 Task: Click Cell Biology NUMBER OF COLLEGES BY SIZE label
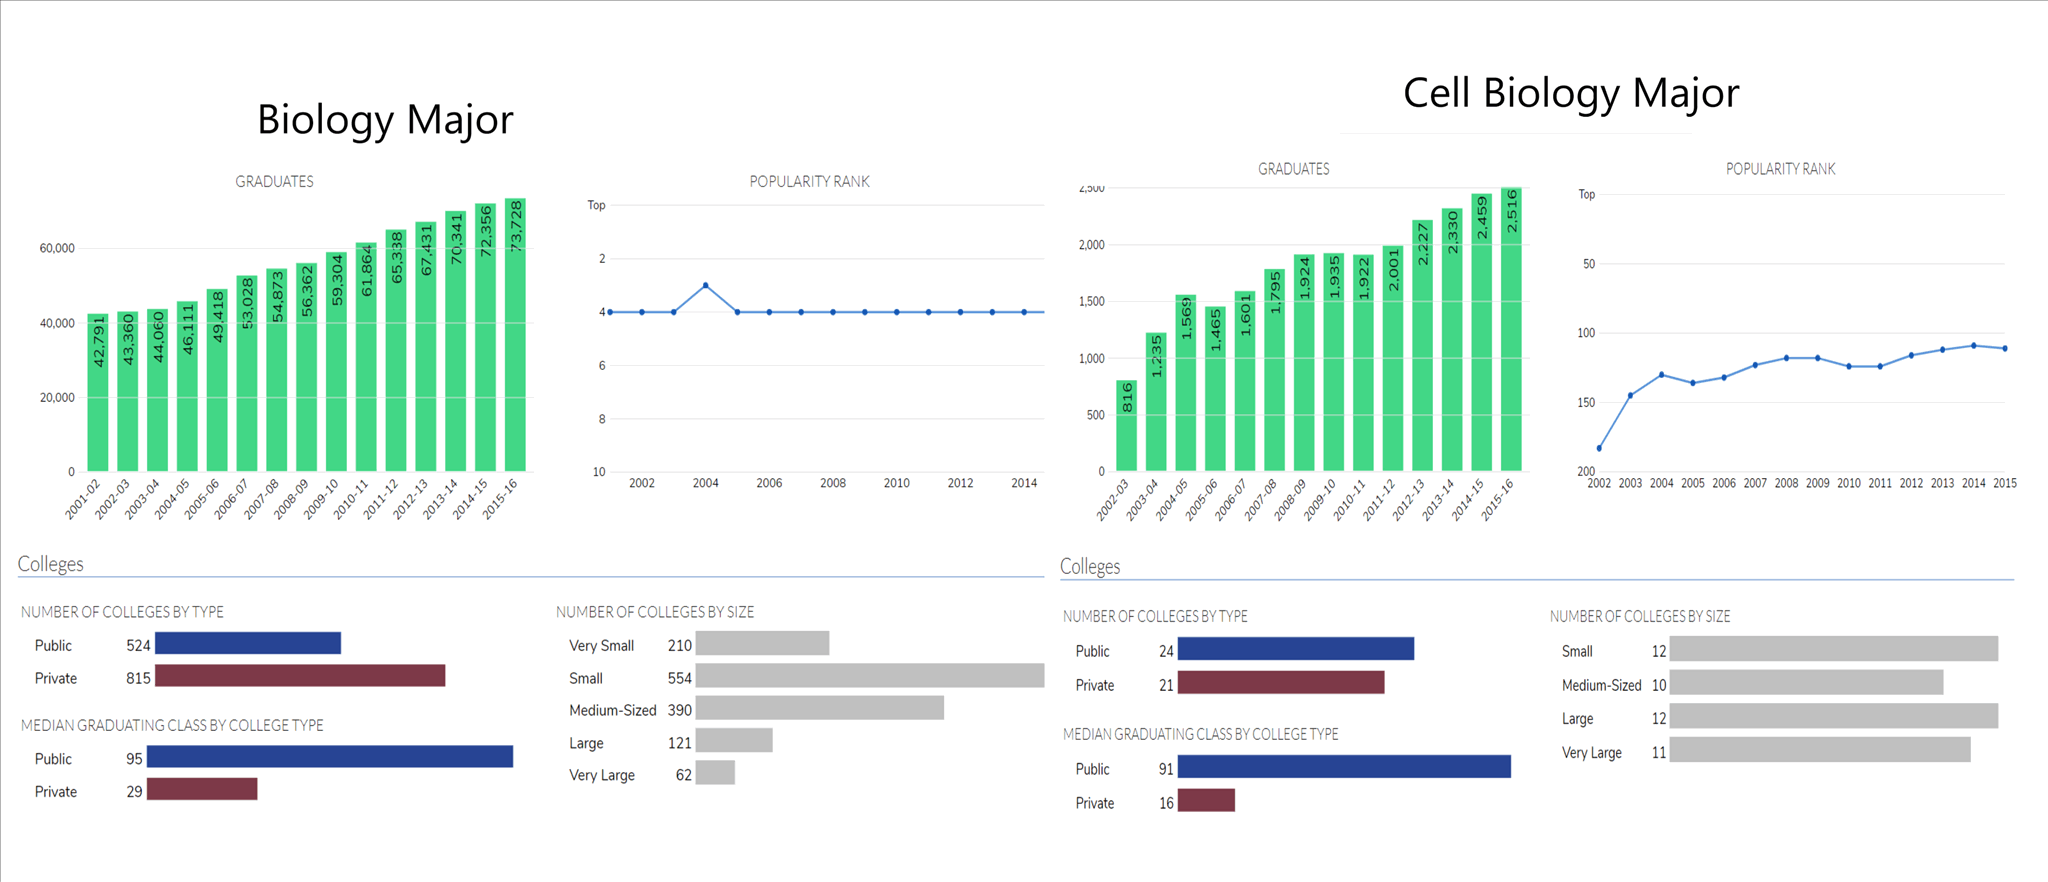[x=1640, y=617]
